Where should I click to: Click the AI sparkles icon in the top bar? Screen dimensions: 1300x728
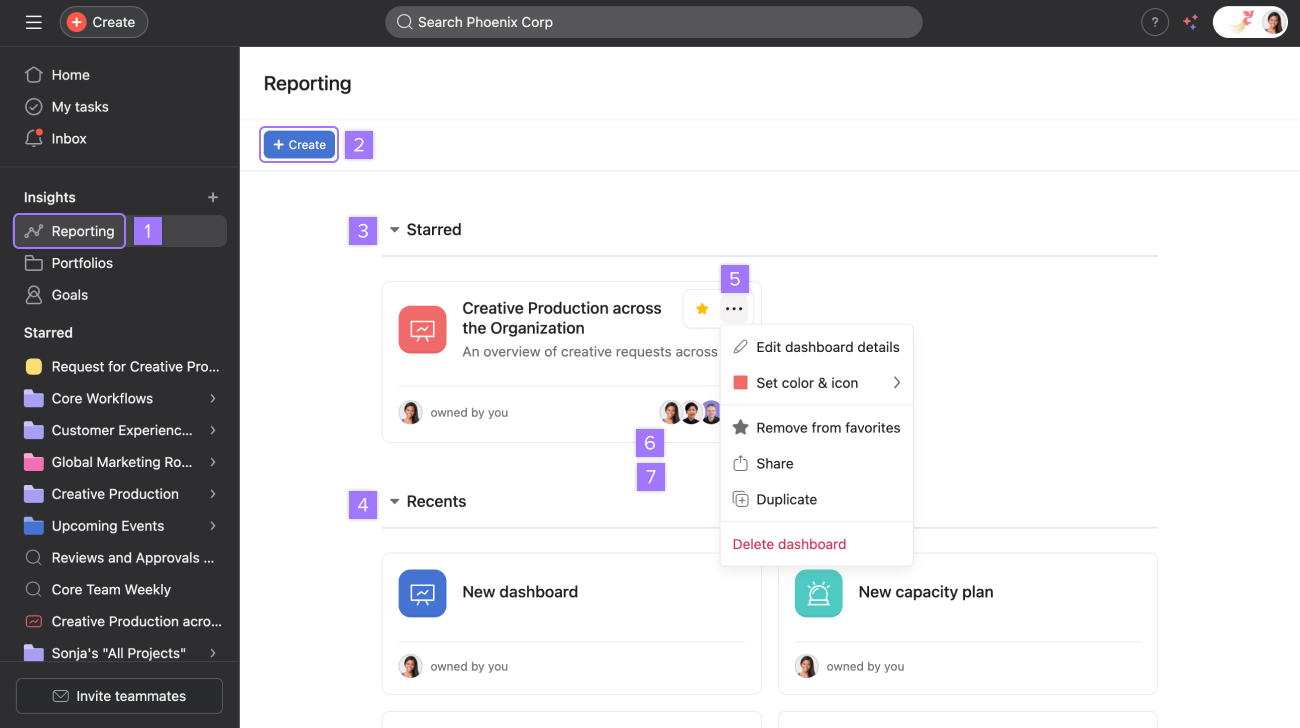[x=1190, y=21]
